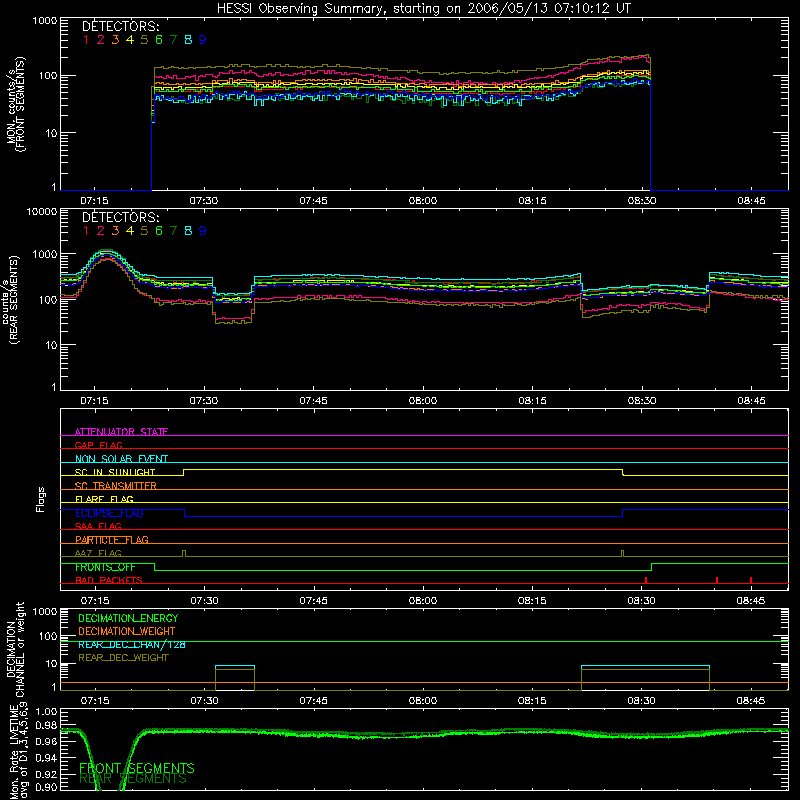Select the FLARE_FLAG label
This screenshot has height=800, width=800.
click(x=104, y=499)
